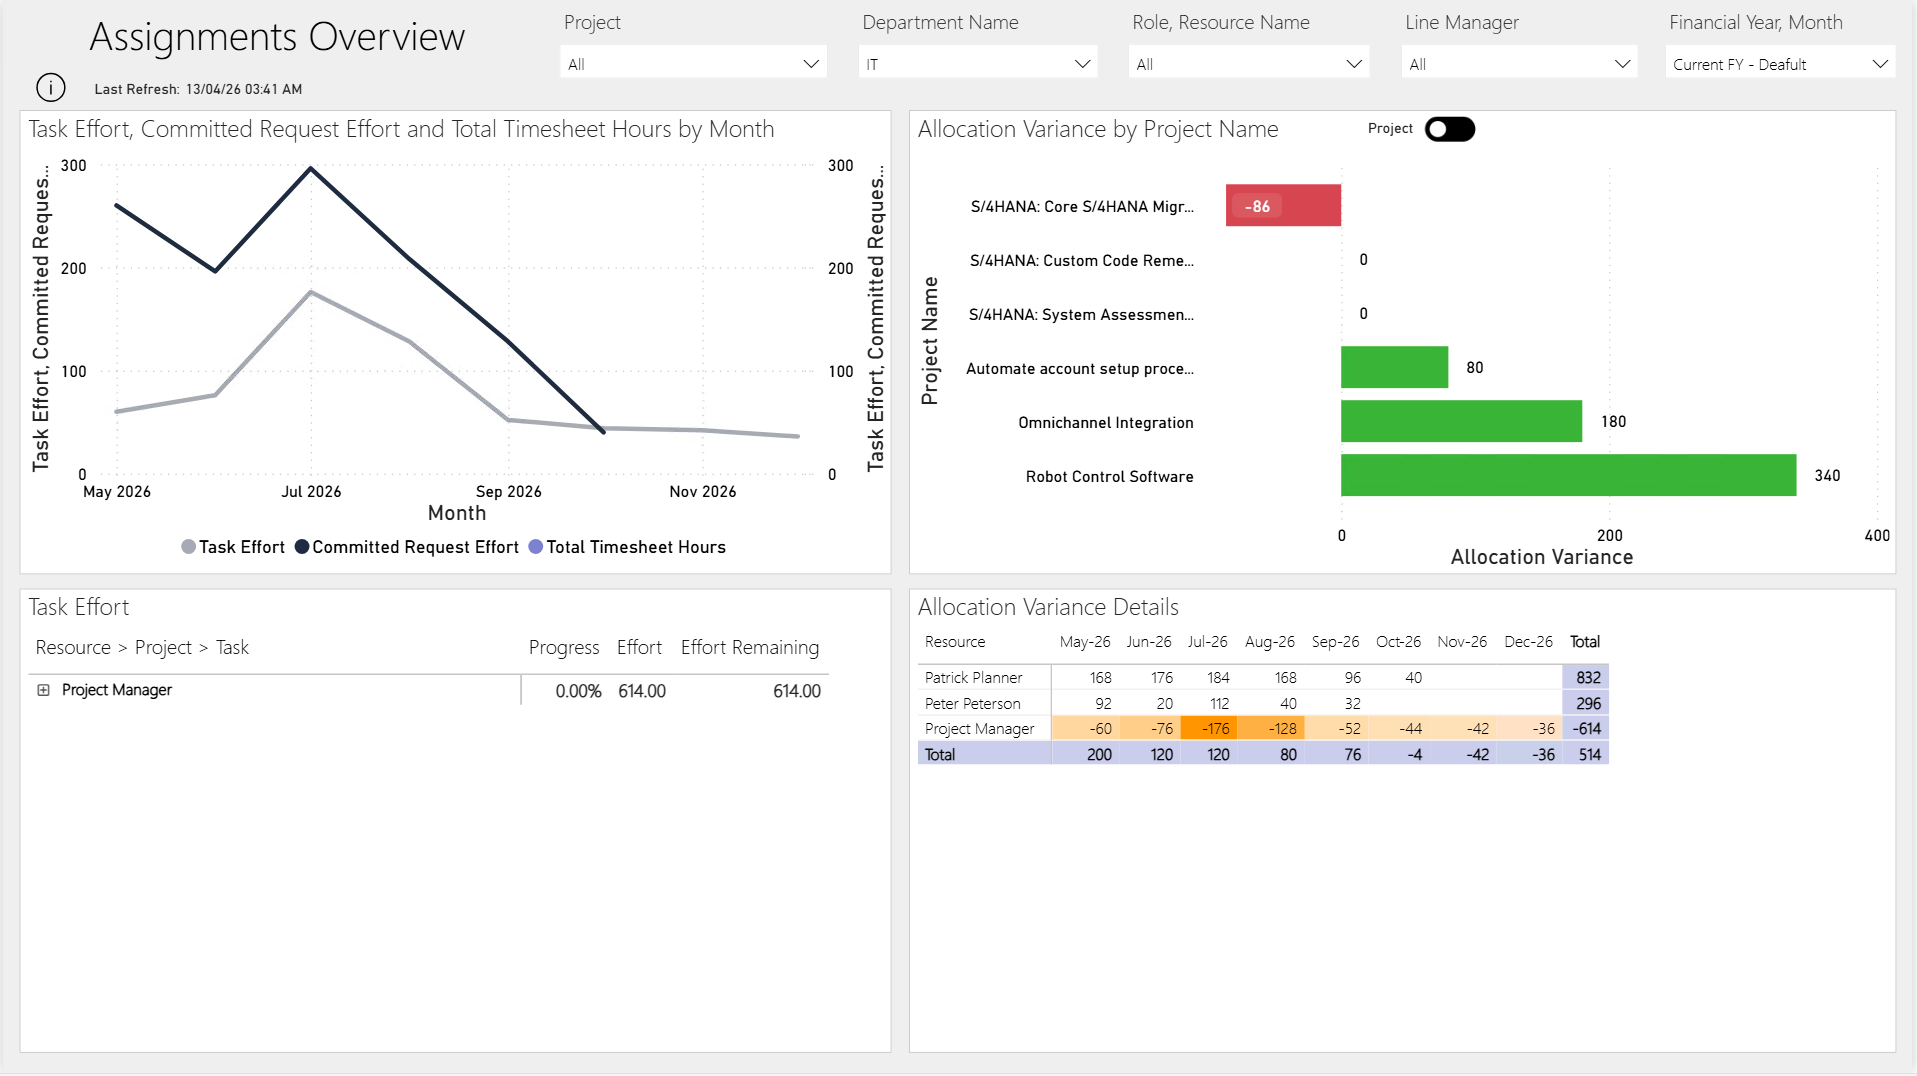Screen dimensions: 1917x1076
Task: Select the Omnichannel Integration bar
Action: [1460, 422]
